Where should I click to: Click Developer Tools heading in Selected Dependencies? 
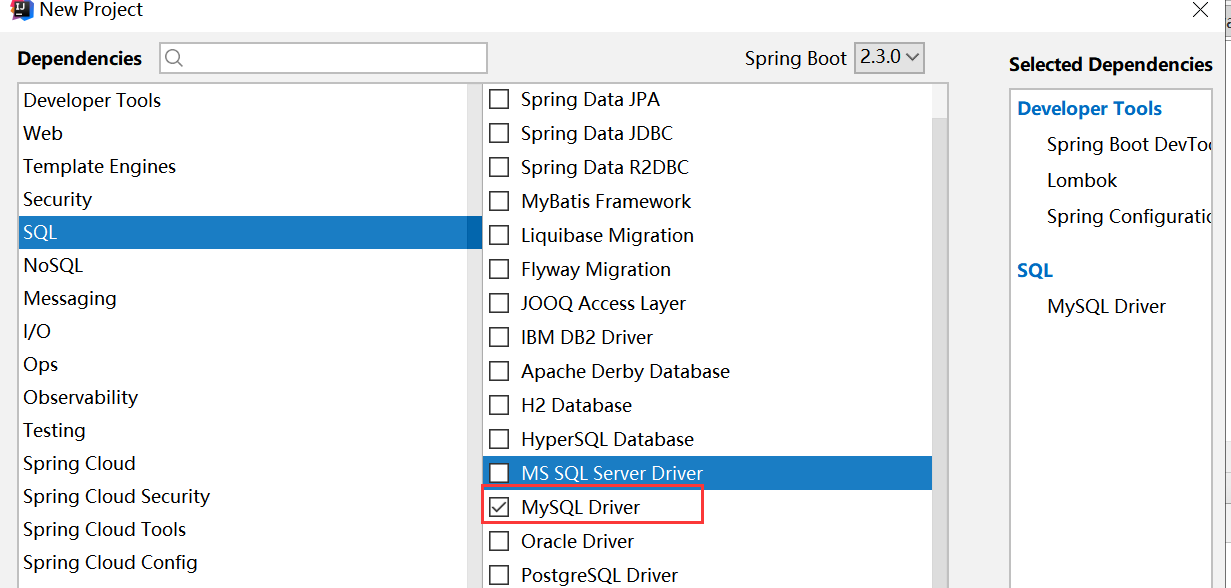1089,108
